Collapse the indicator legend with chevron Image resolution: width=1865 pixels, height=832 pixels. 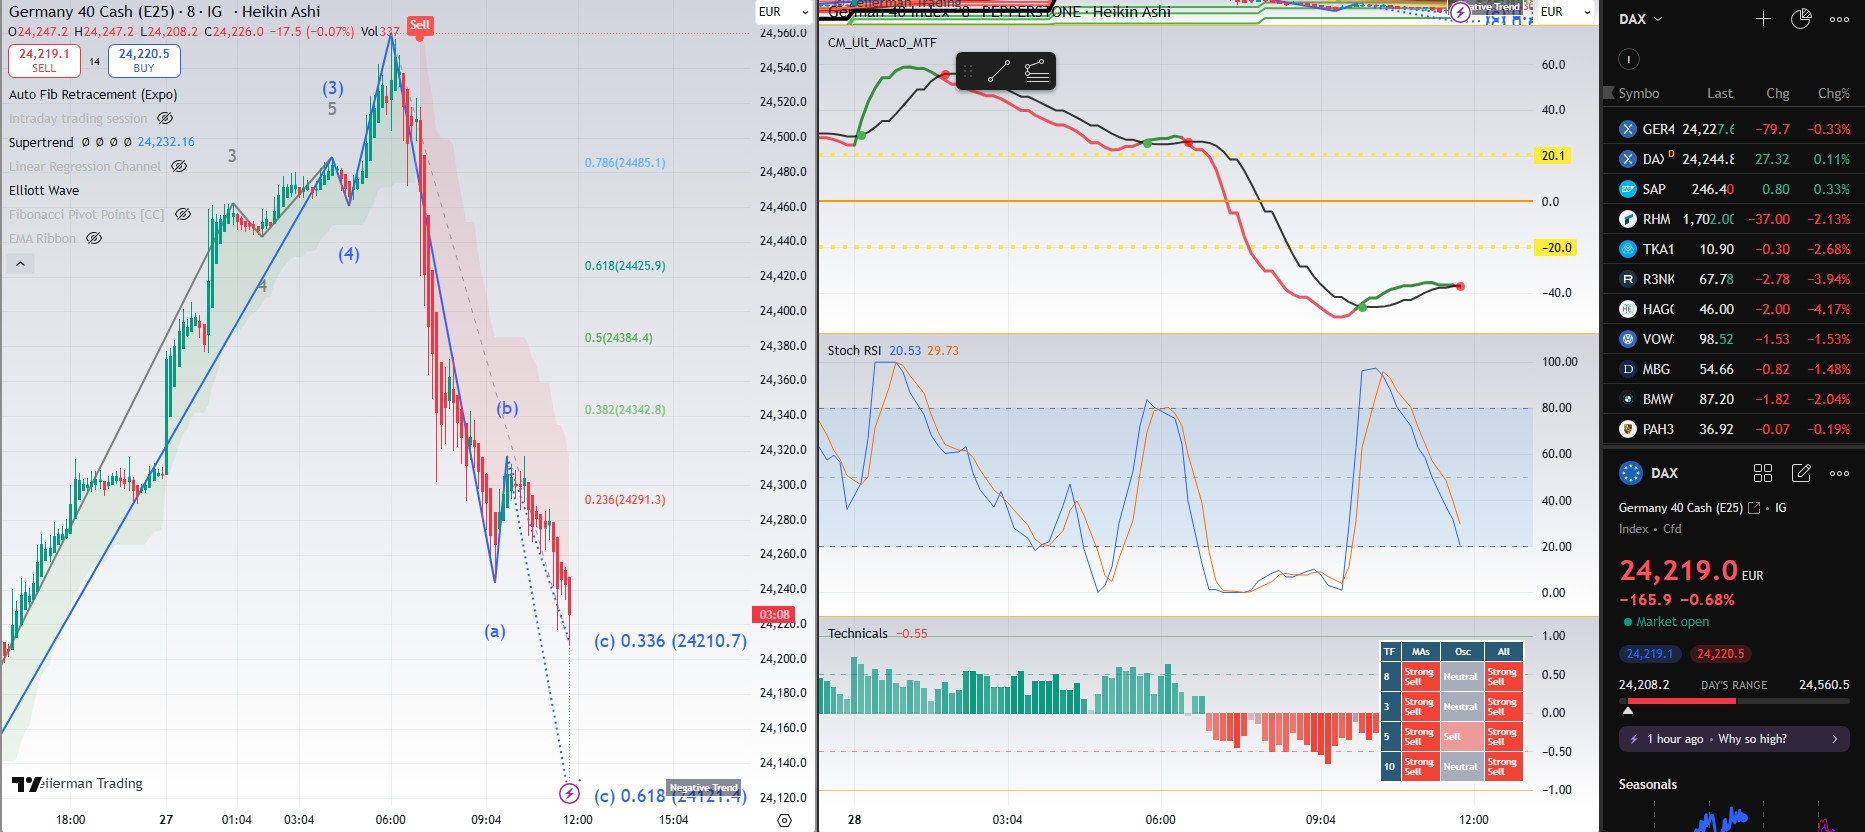pos(20,264)
